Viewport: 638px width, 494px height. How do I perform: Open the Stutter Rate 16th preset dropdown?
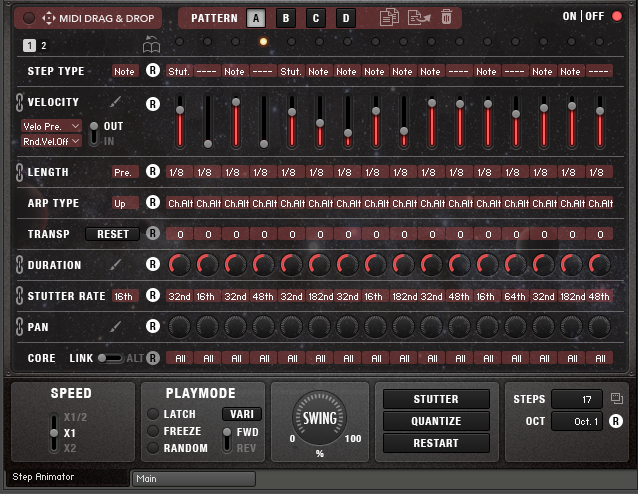[x=125, y=296]
